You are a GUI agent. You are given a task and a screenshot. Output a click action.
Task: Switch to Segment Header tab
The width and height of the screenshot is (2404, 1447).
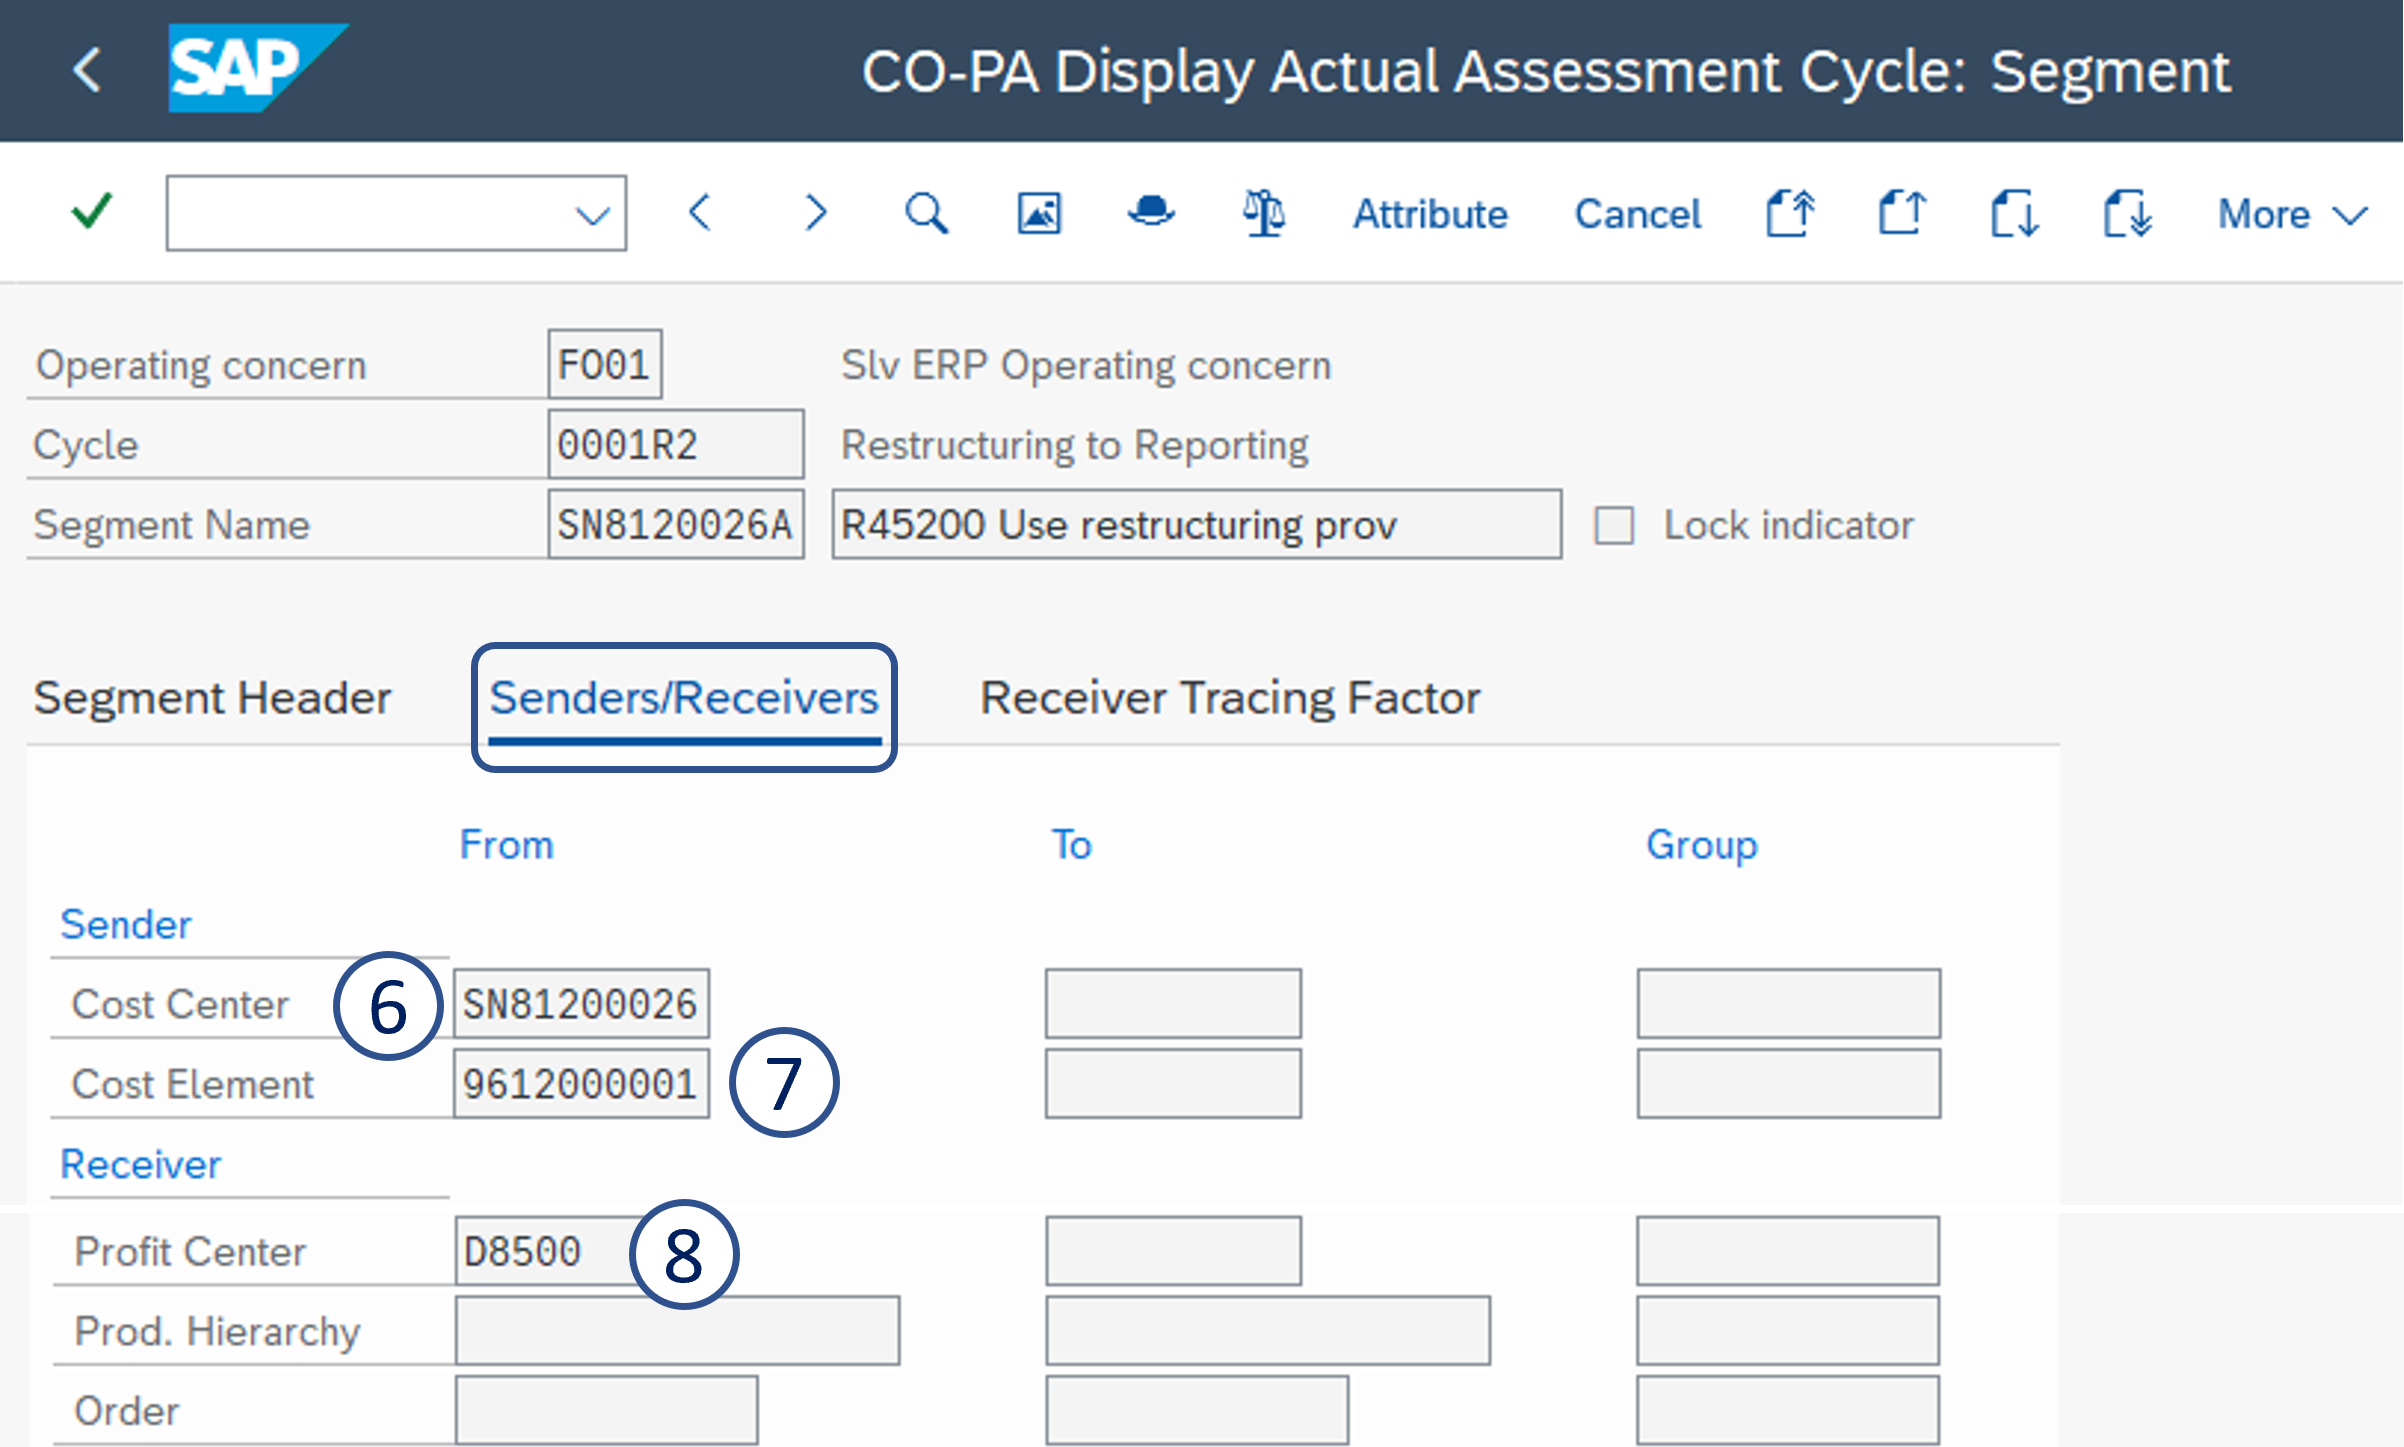[x=212, y=697]
